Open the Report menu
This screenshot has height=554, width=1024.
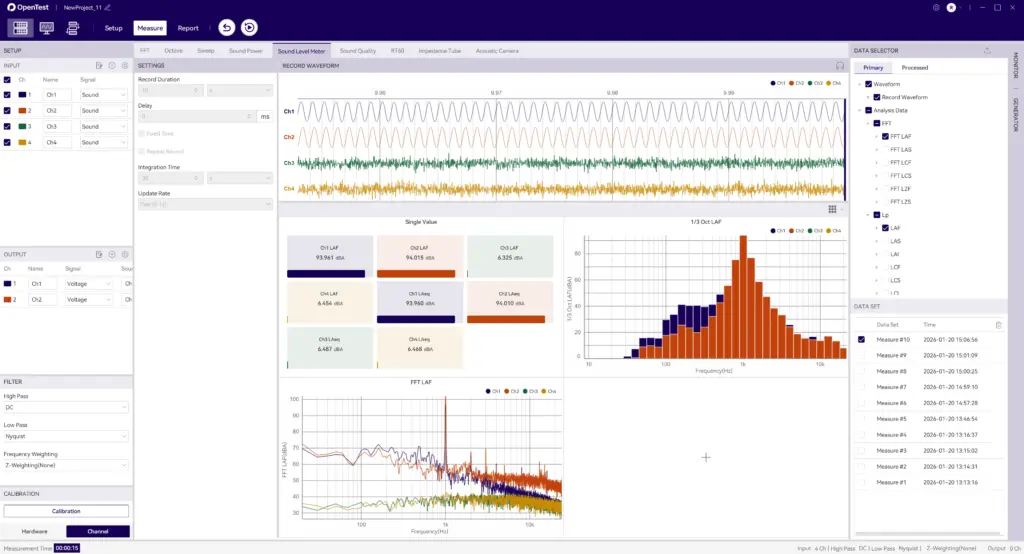188,28
